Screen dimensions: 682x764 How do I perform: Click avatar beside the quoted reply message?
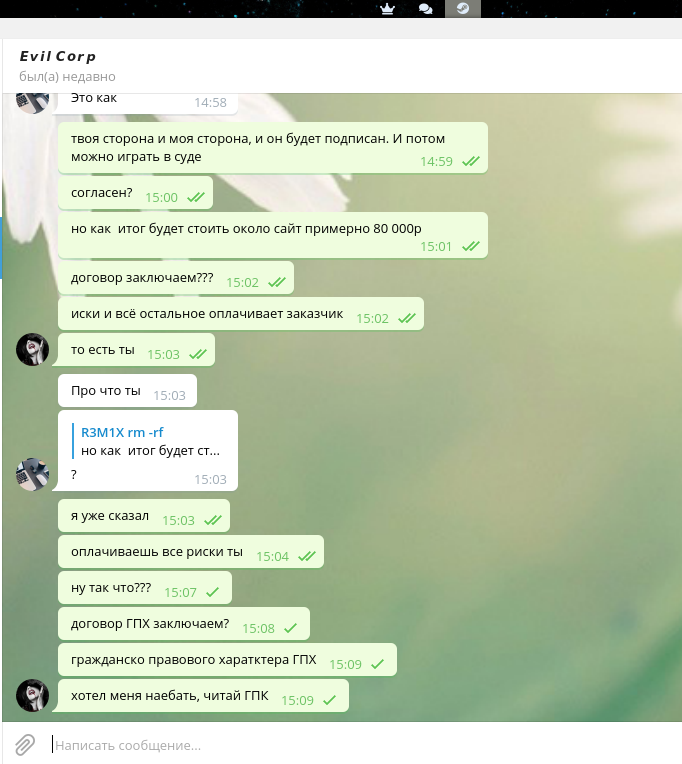[33, 474]
